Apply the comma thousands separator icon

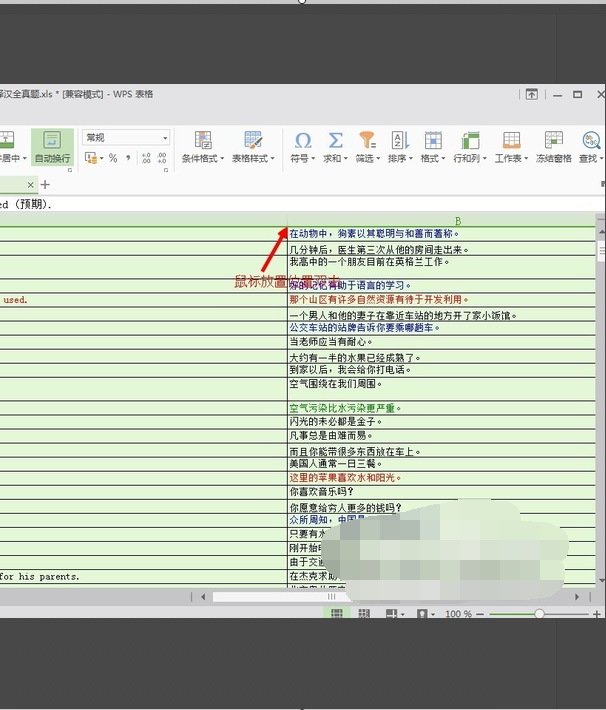(x=128, y=158)
